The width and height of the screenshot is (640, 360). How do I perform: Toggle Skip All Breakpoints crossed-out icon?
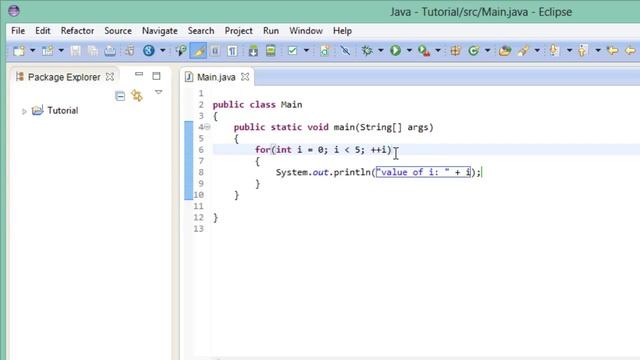pyautogui.click(x=345, y=51)
